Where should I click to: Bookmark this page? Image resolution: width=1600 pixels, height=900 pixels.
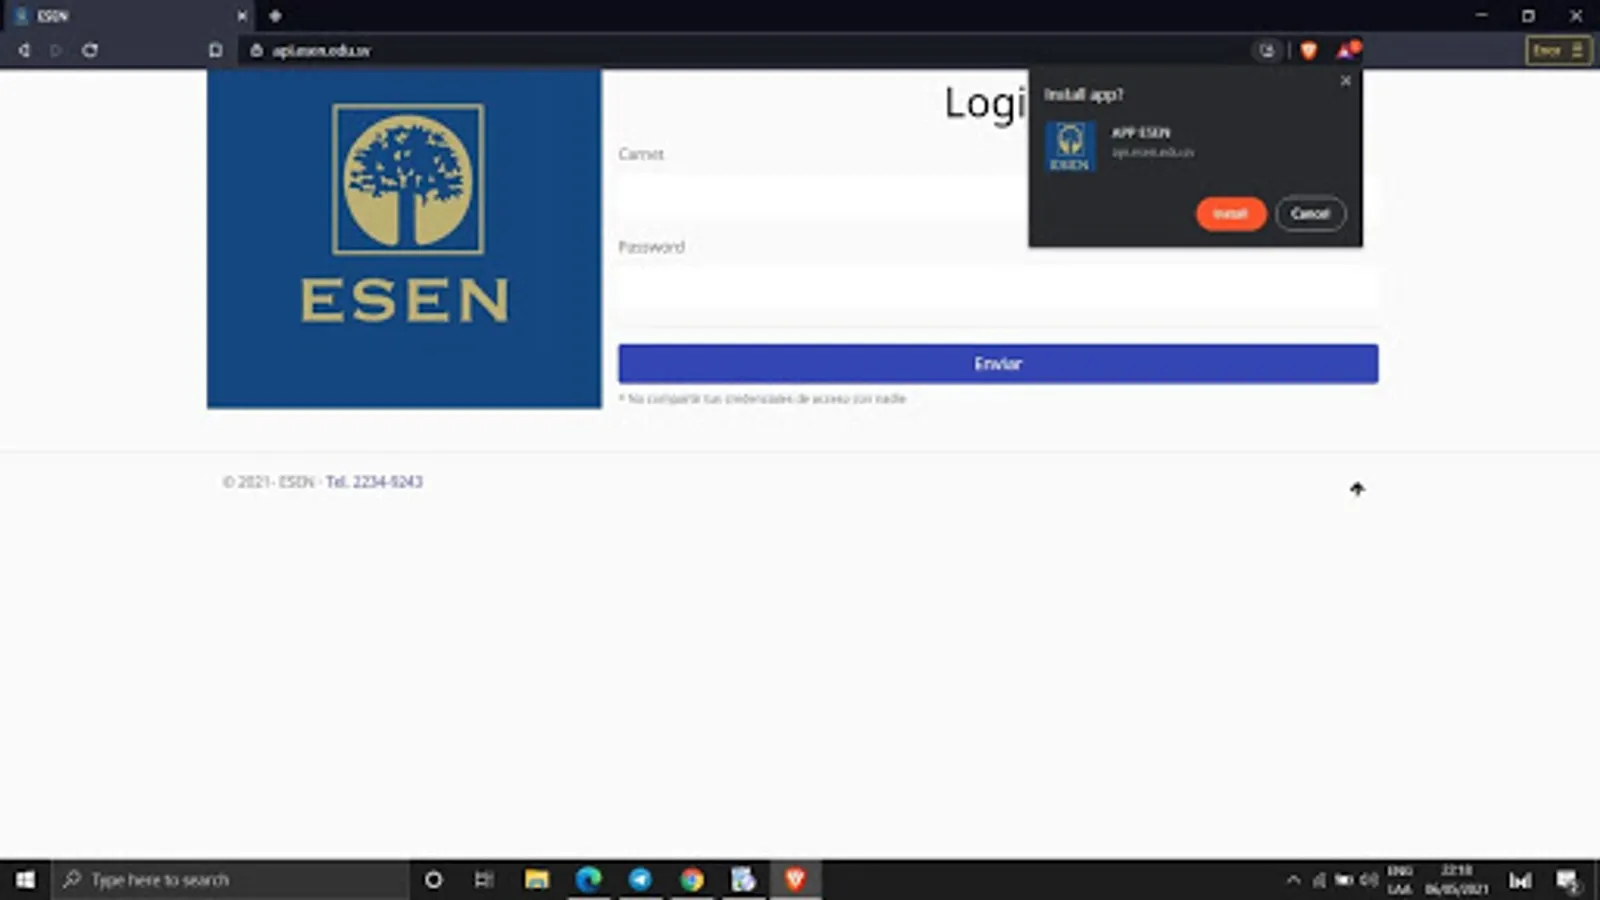click(215, 51)
